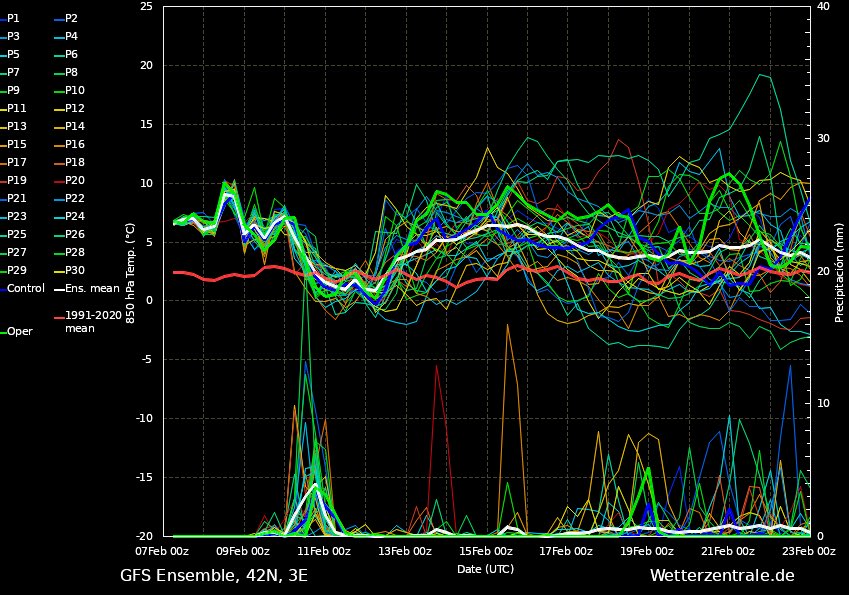Click the 09Feb 00z date label
Image resolution: width=849 pixels, height=595 pixels.
(x=243, y=551)
